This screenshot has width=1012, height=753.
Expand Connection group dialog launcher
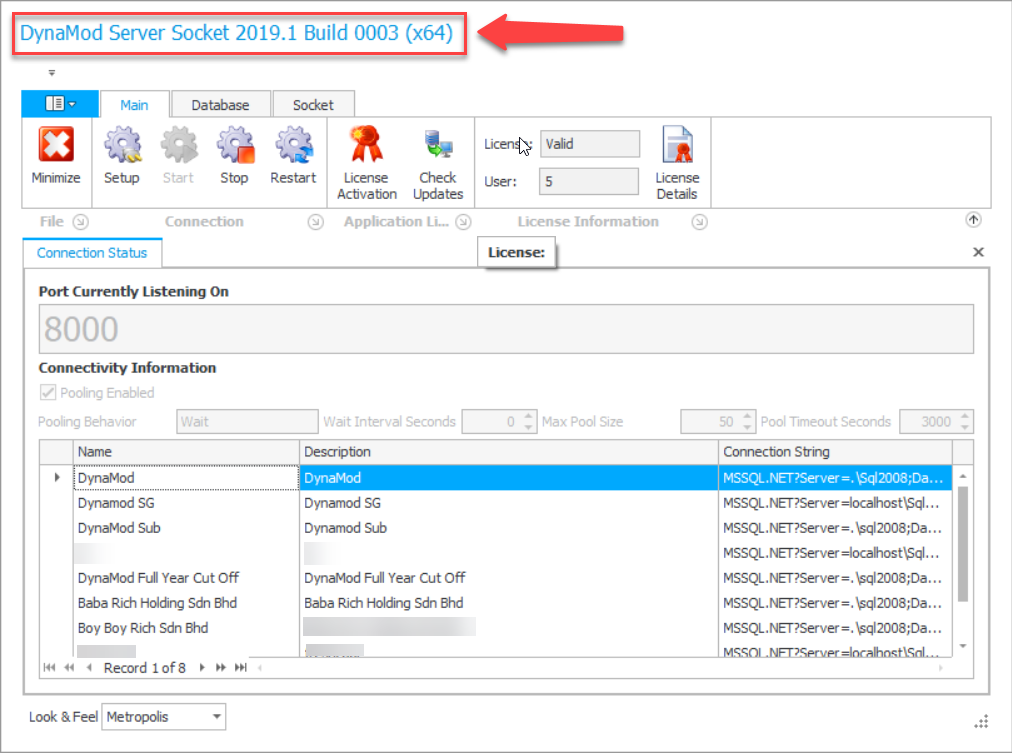coord(316,222)
